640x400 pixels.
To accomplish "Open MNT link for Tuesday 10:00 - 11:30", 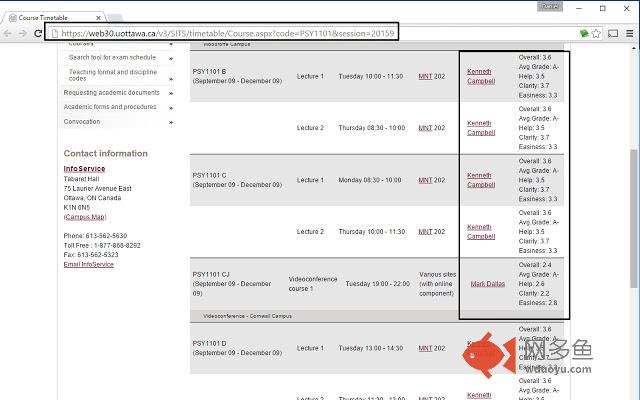I will click(425, 76).
